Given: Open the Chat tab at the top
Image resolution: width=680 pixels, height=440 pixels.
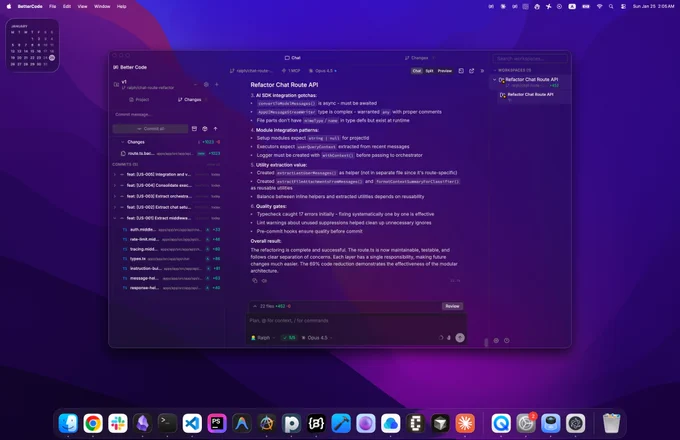Looking at the screenshot, I should coord(293,58).
